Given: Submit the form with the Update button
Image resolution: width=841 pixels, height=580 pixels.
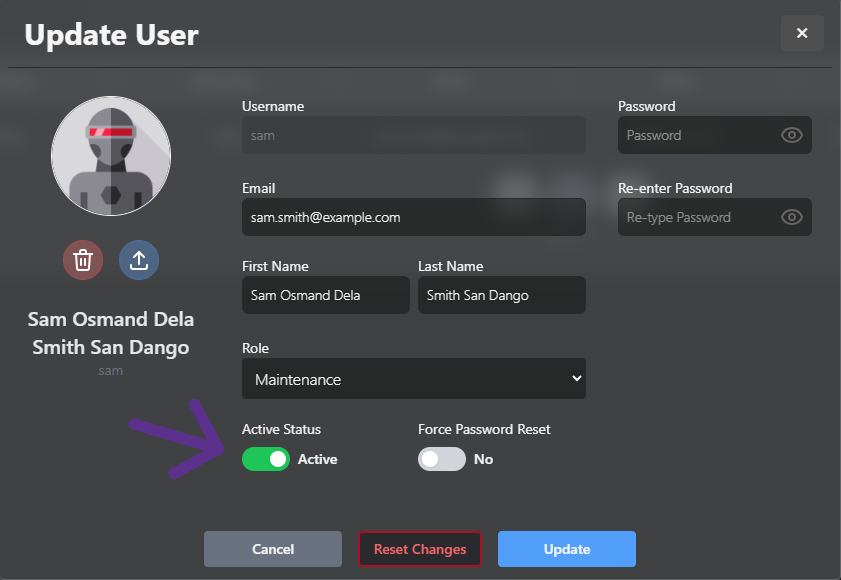Looking at the screenshot, I should click(x=567, y=549).
